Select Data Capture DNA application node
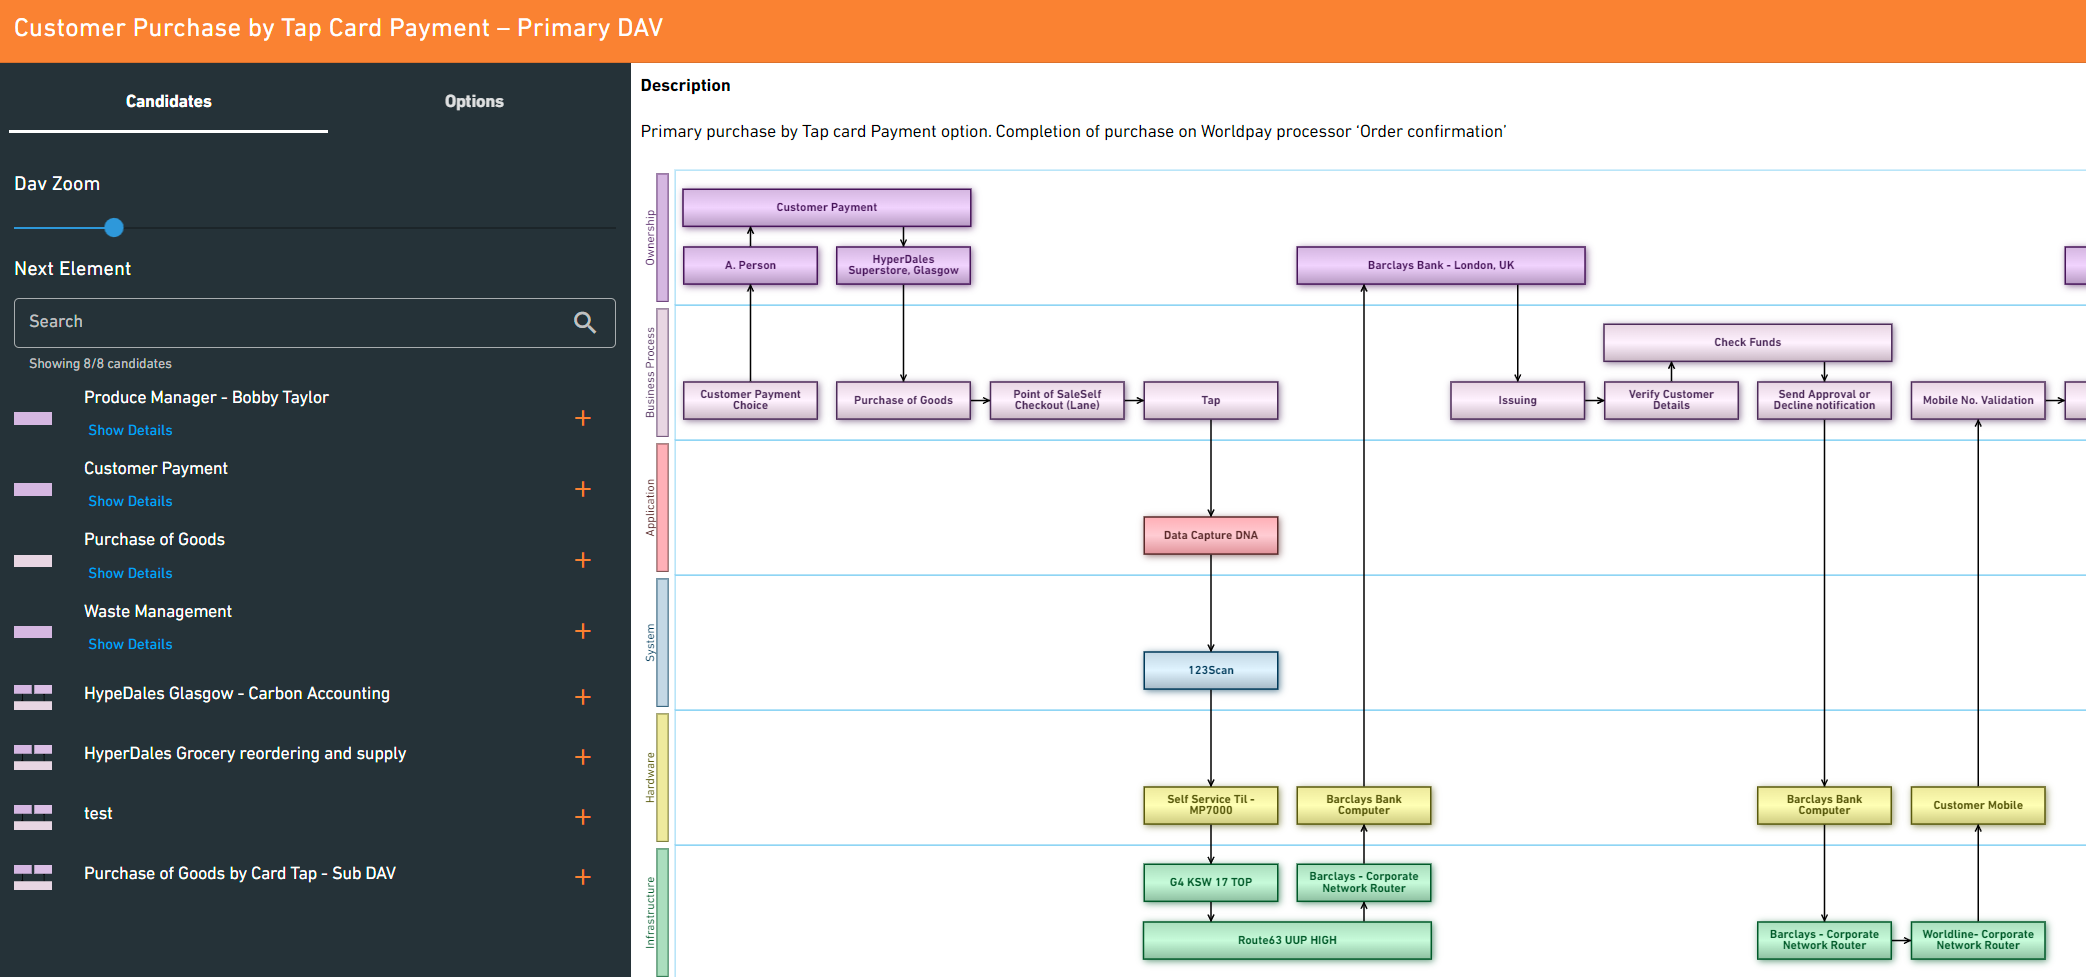Viewport: 2086px width, 977px height. pyautogui.click(x=1211, y=535)
